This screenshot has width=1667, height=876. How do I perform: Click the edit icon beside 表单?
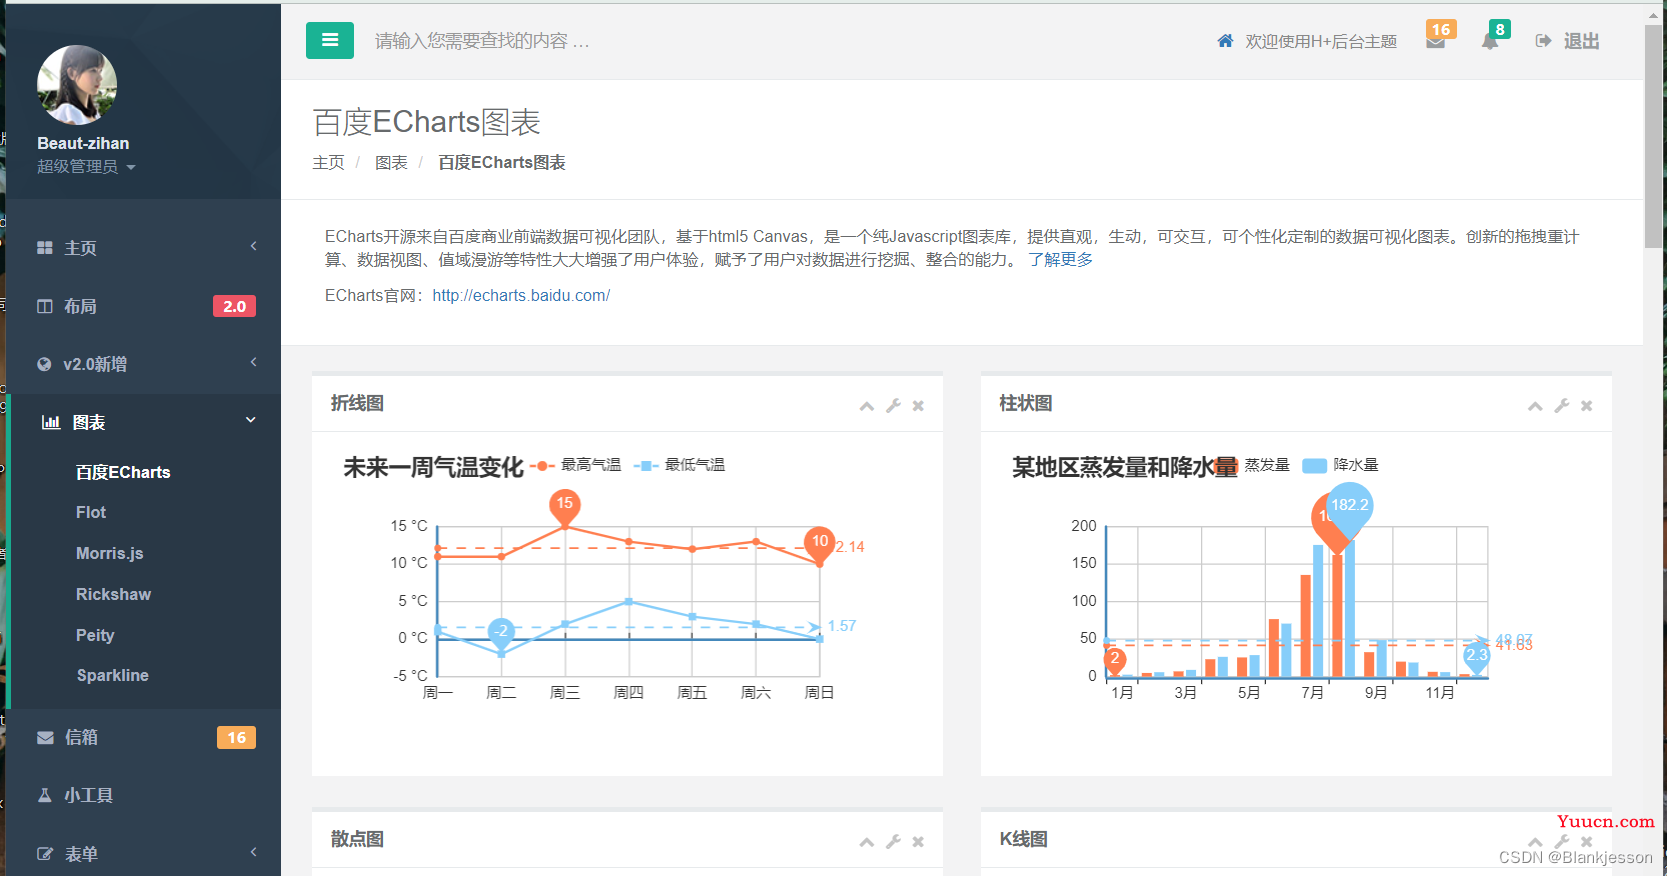(45, 854)
